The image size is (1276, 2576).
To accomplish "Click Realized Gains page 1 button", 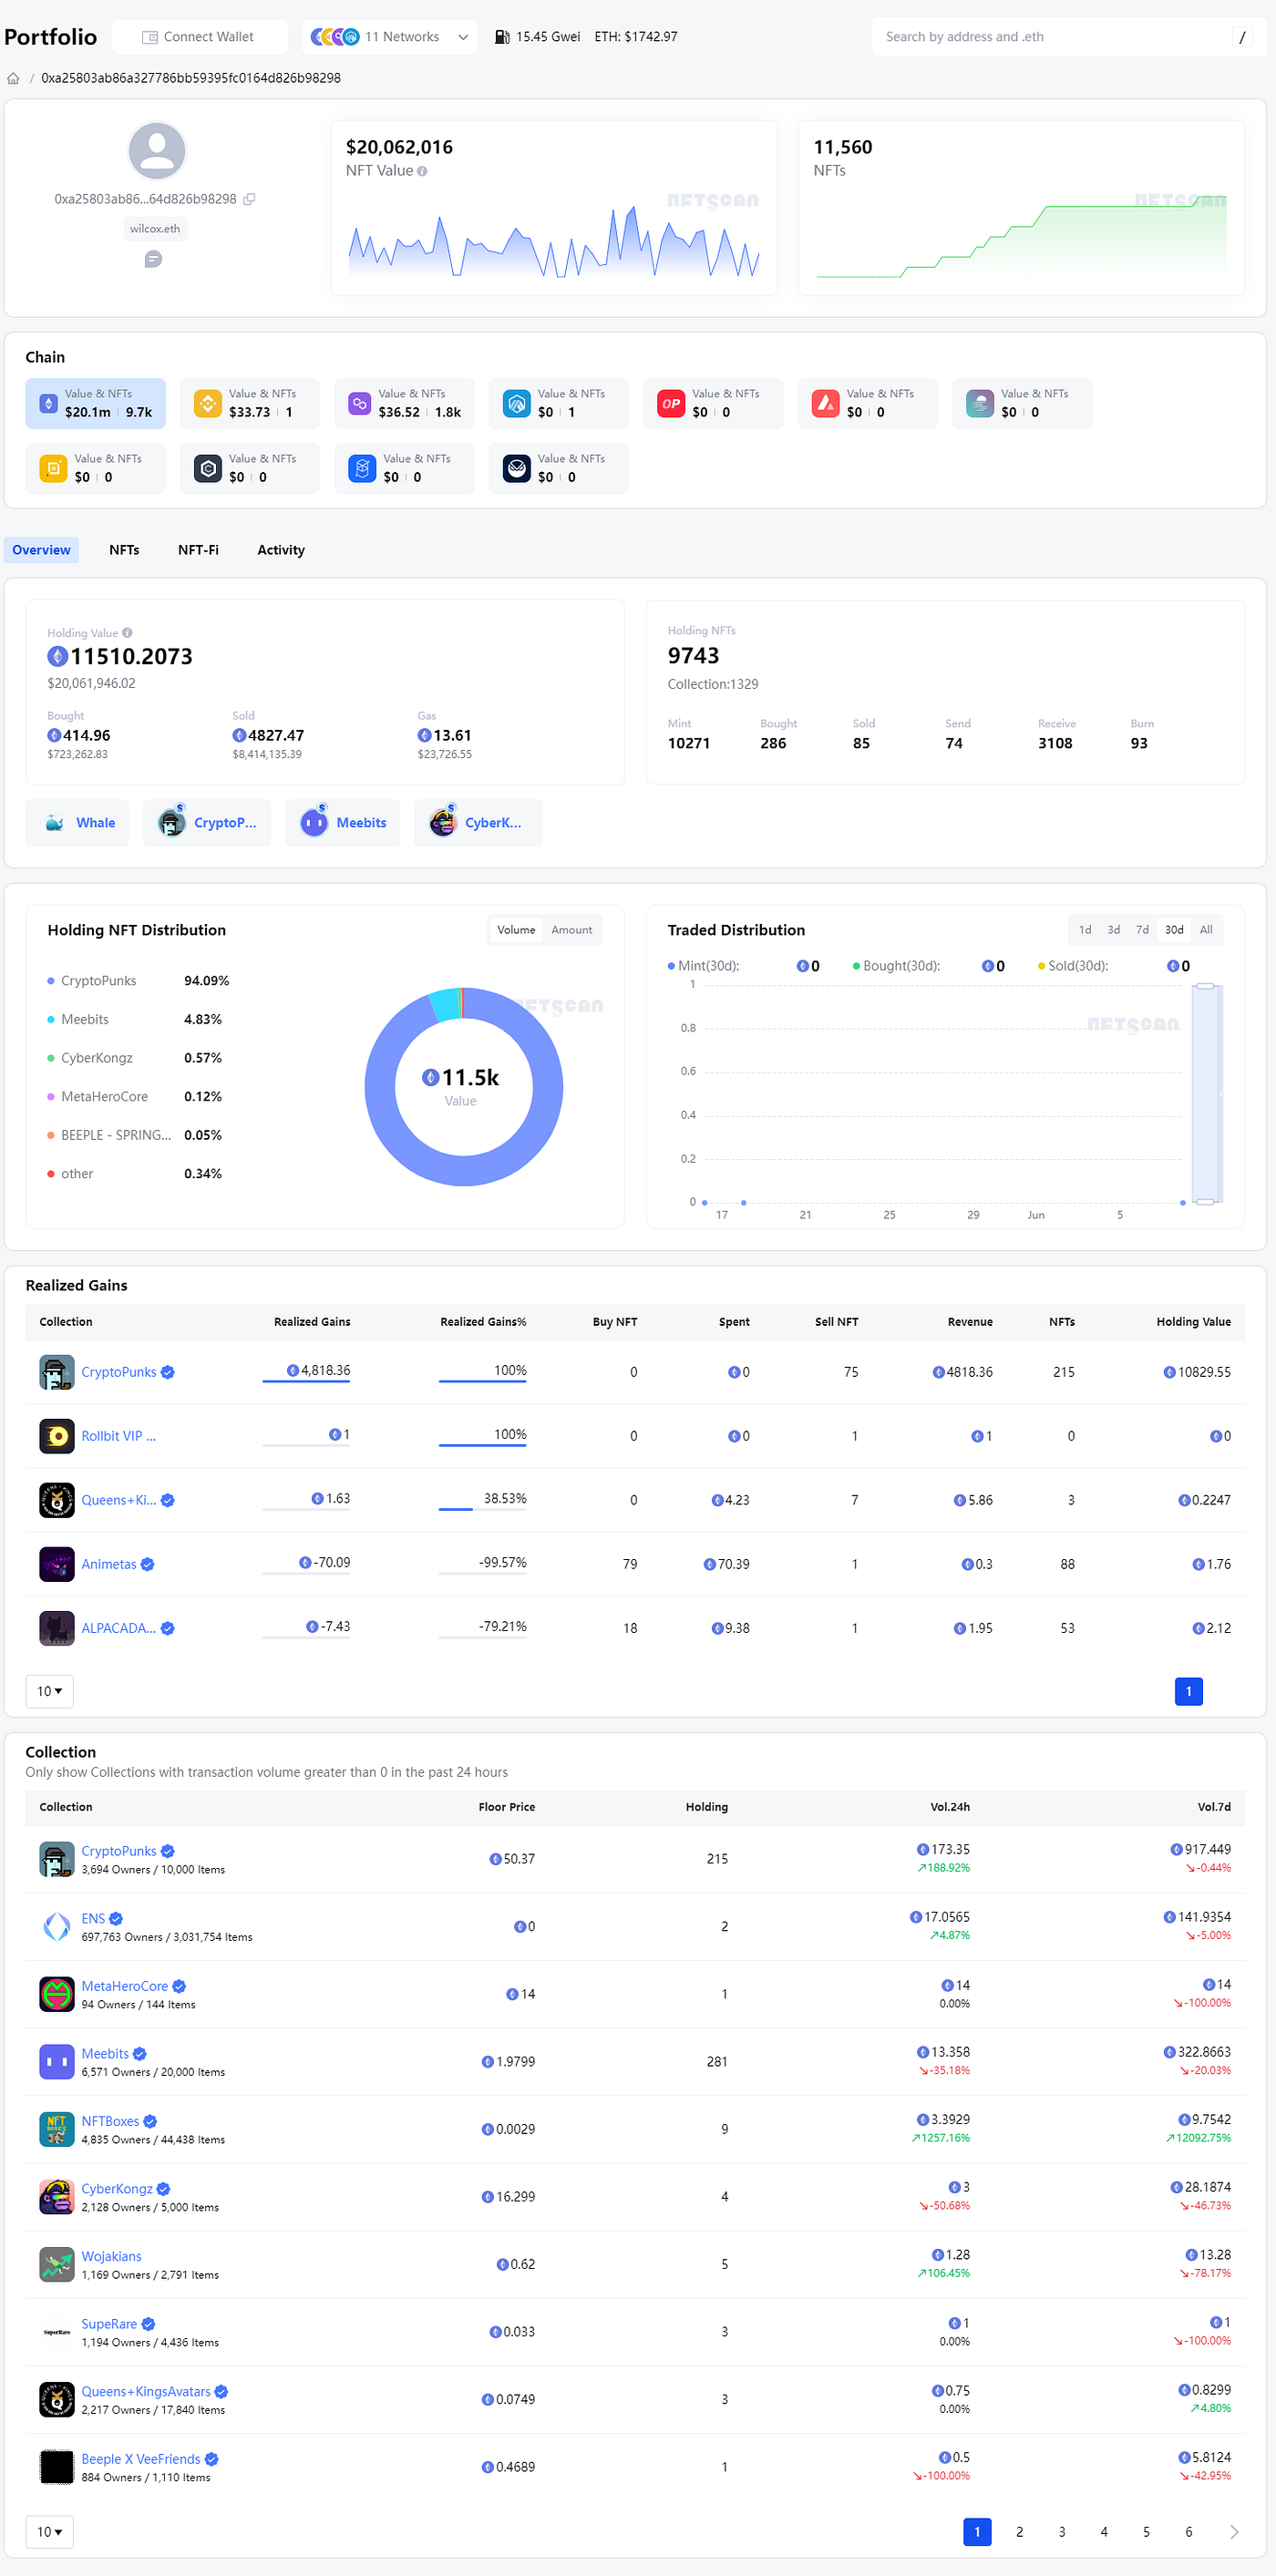I will click(1188, 1691).
